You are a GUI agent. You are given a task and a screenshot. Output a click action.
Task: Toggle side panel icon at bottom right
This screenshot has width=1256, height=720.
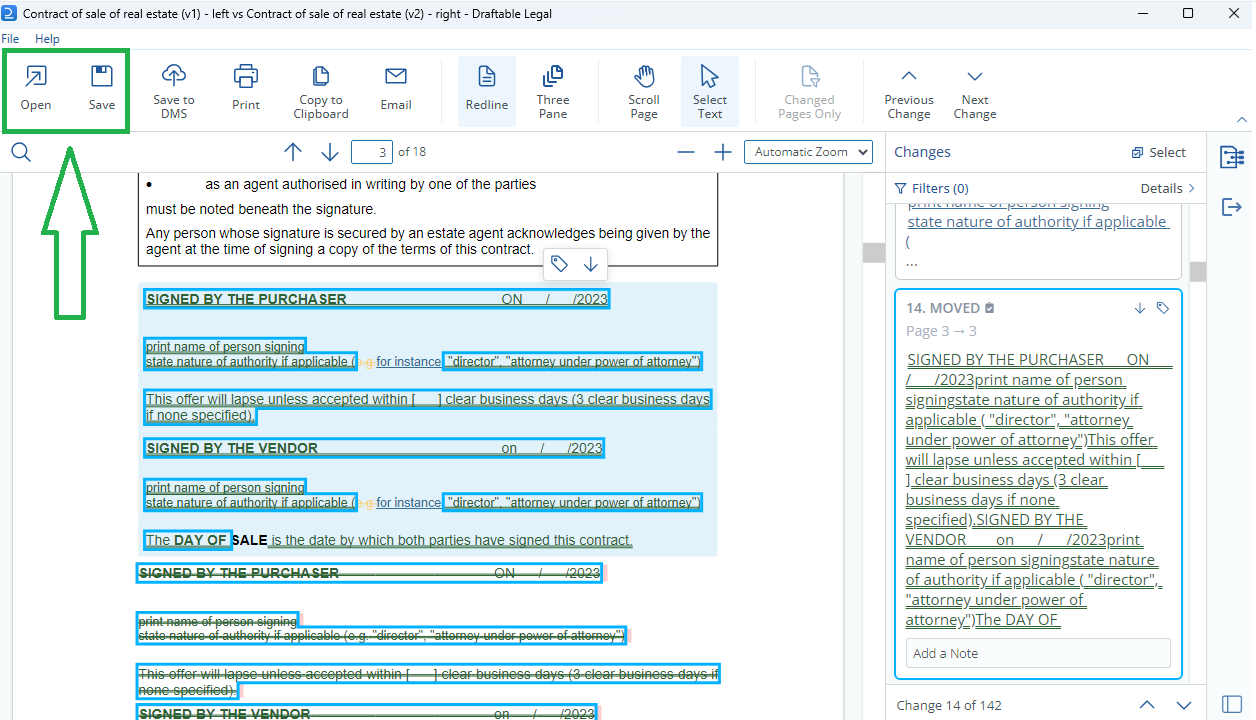pos(1231,705)
